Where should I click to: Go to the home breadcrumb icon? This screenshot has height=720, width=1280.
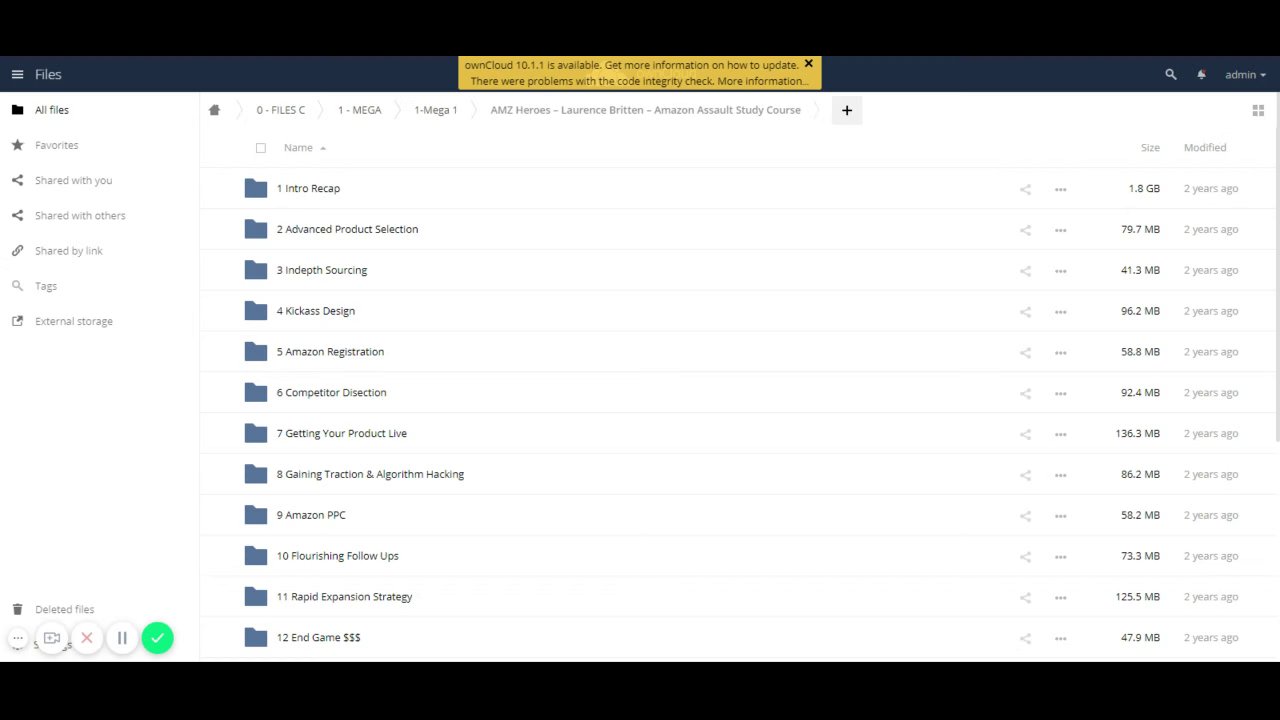tap(214, 110)
